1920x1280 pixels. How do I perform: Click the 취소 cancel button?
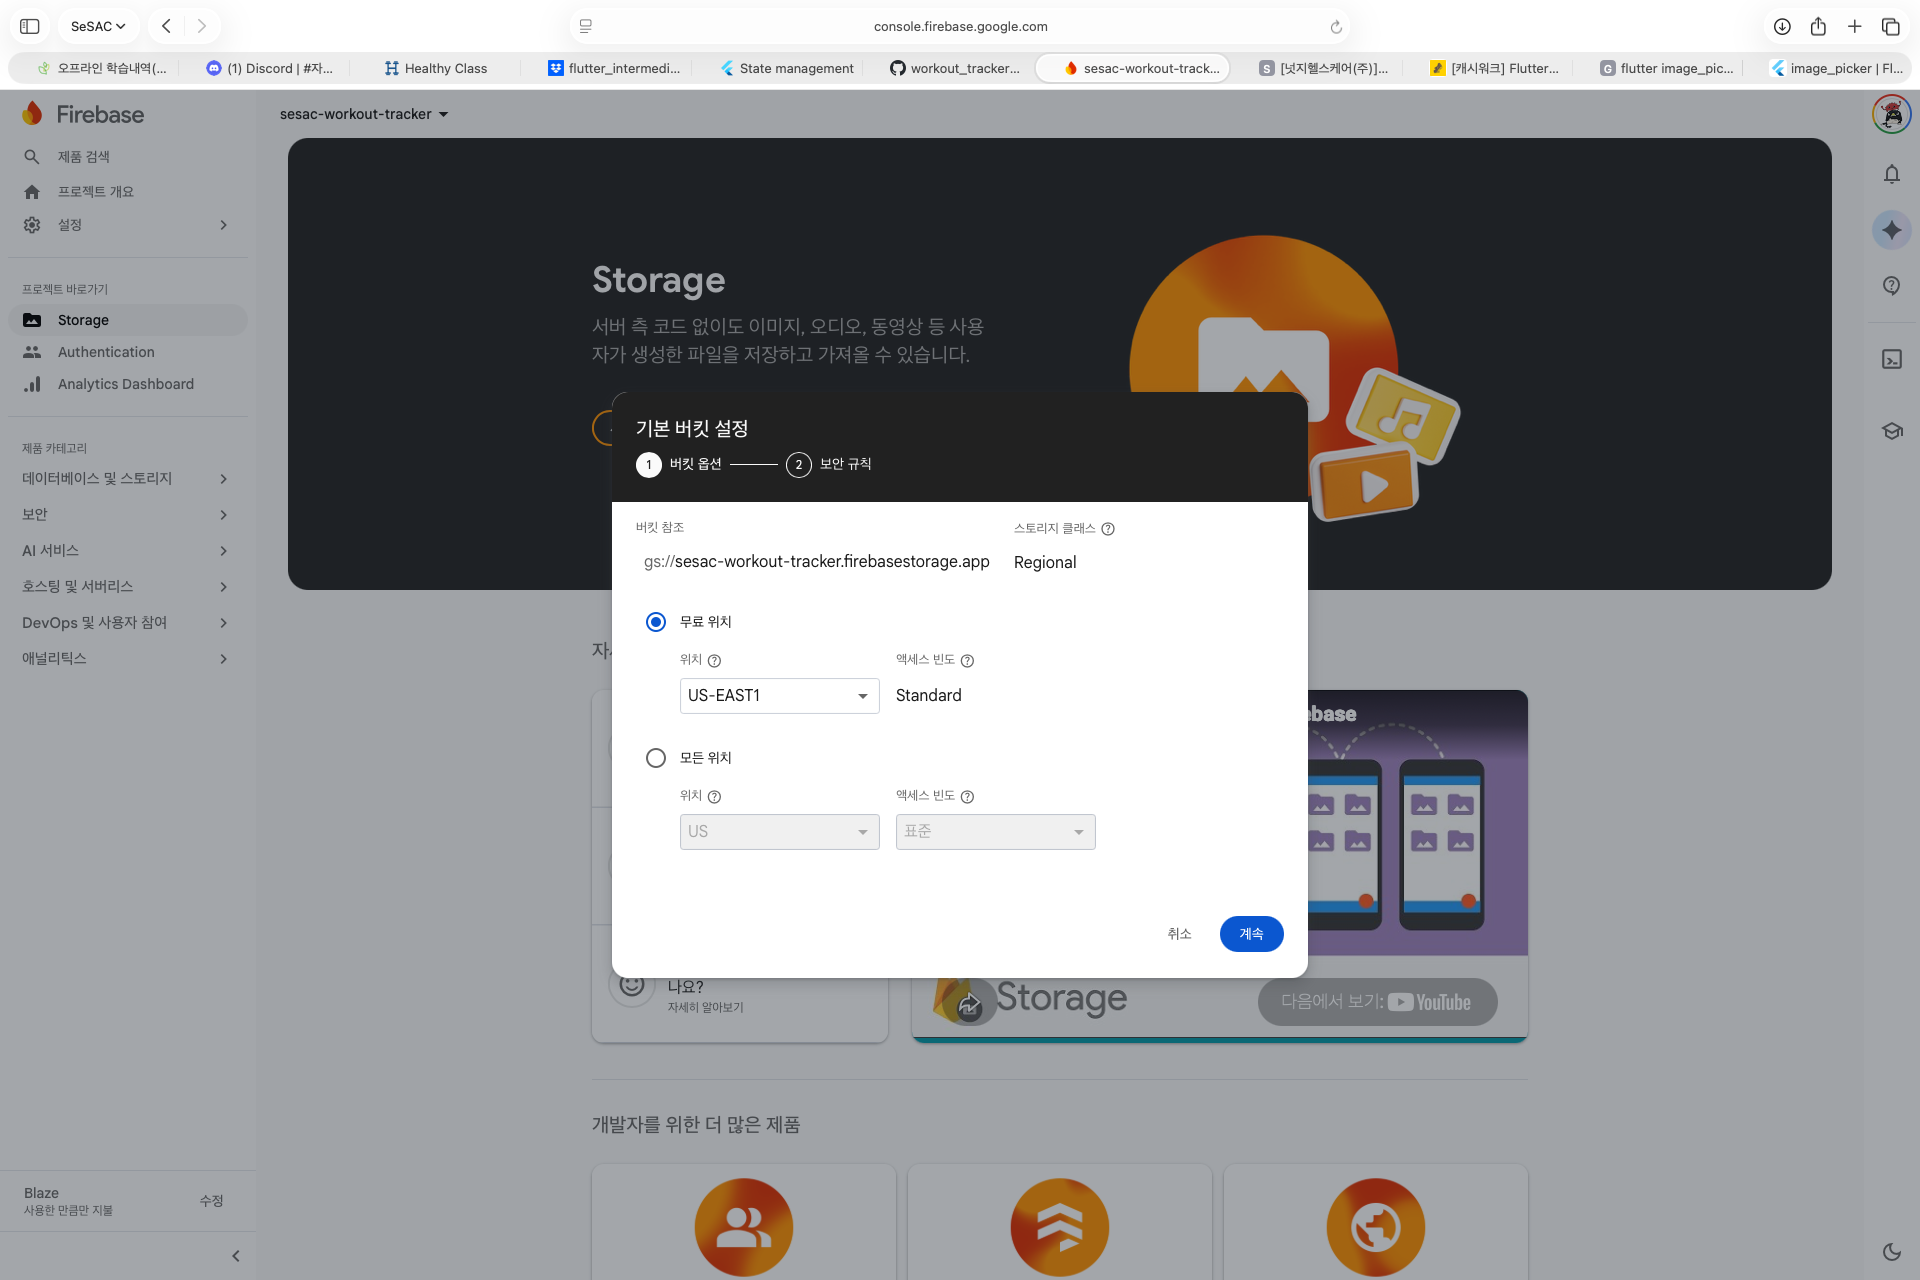coord(1179,934)
